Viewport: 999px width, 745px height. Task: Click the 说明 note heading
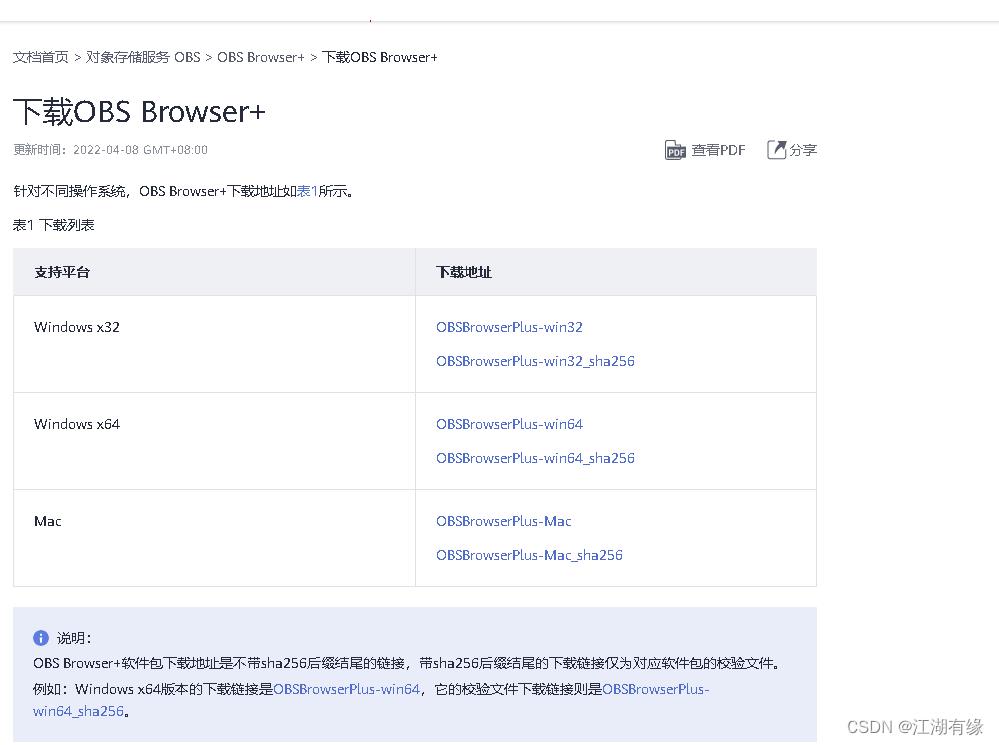pyautogui.click(x=74, y=638)
